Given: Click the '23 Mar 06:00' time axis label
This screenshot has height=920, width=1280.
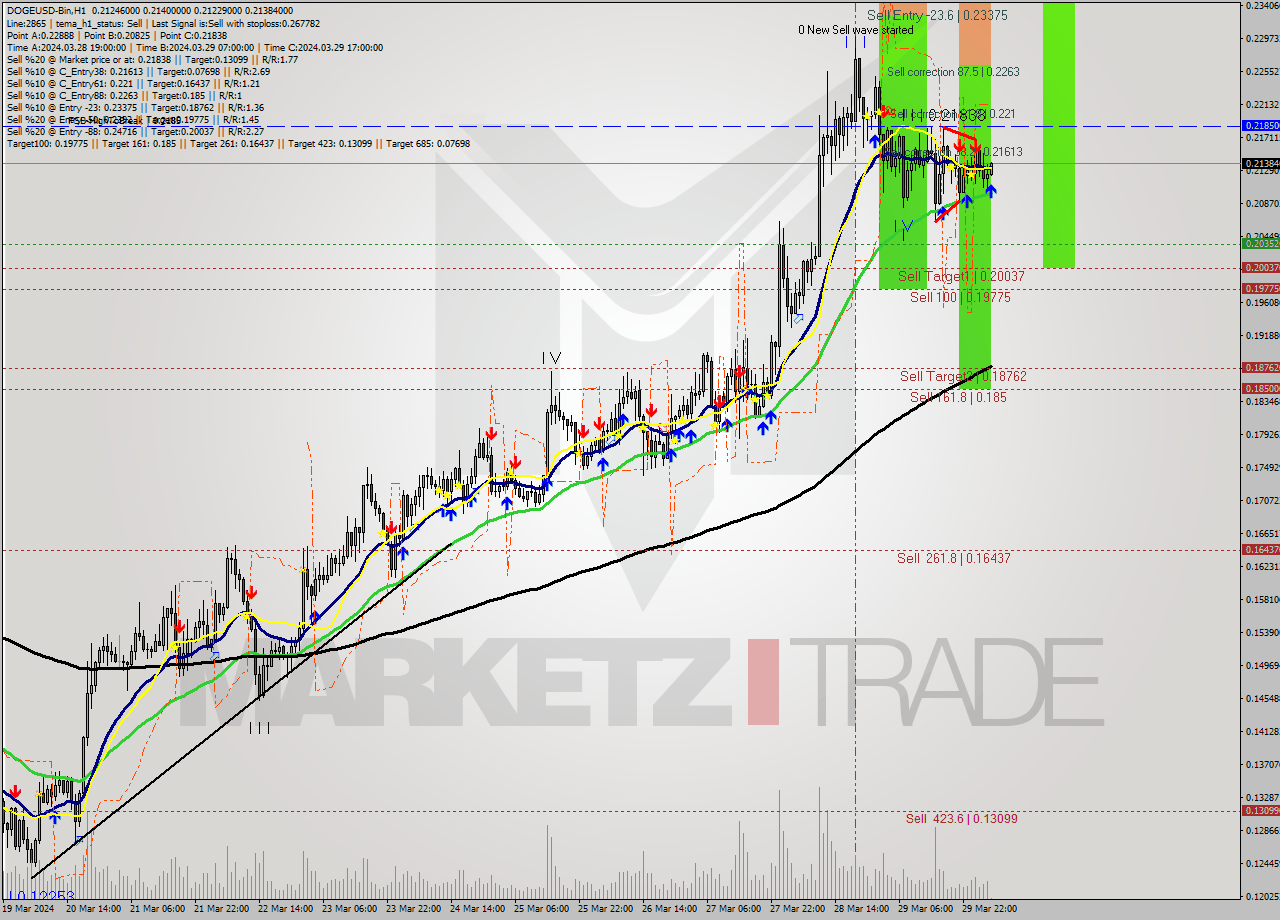Looking at the screenshot, I should [351, 909].
